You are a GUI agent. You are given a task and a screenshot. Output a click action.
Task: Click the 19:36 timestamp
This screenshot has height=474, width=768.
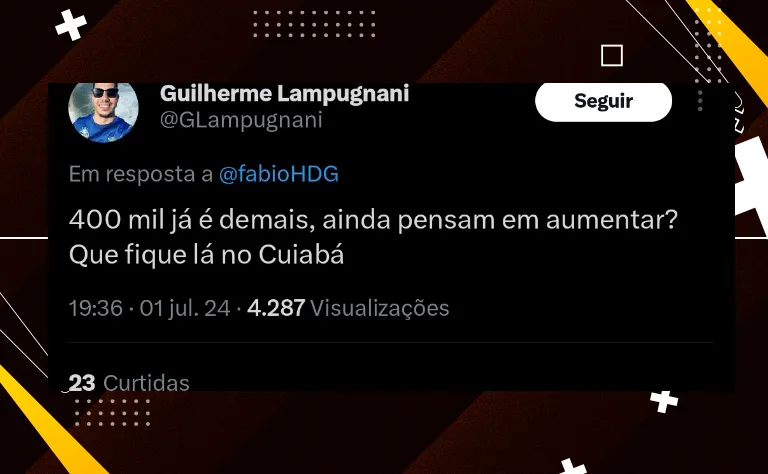coord(96,308)
